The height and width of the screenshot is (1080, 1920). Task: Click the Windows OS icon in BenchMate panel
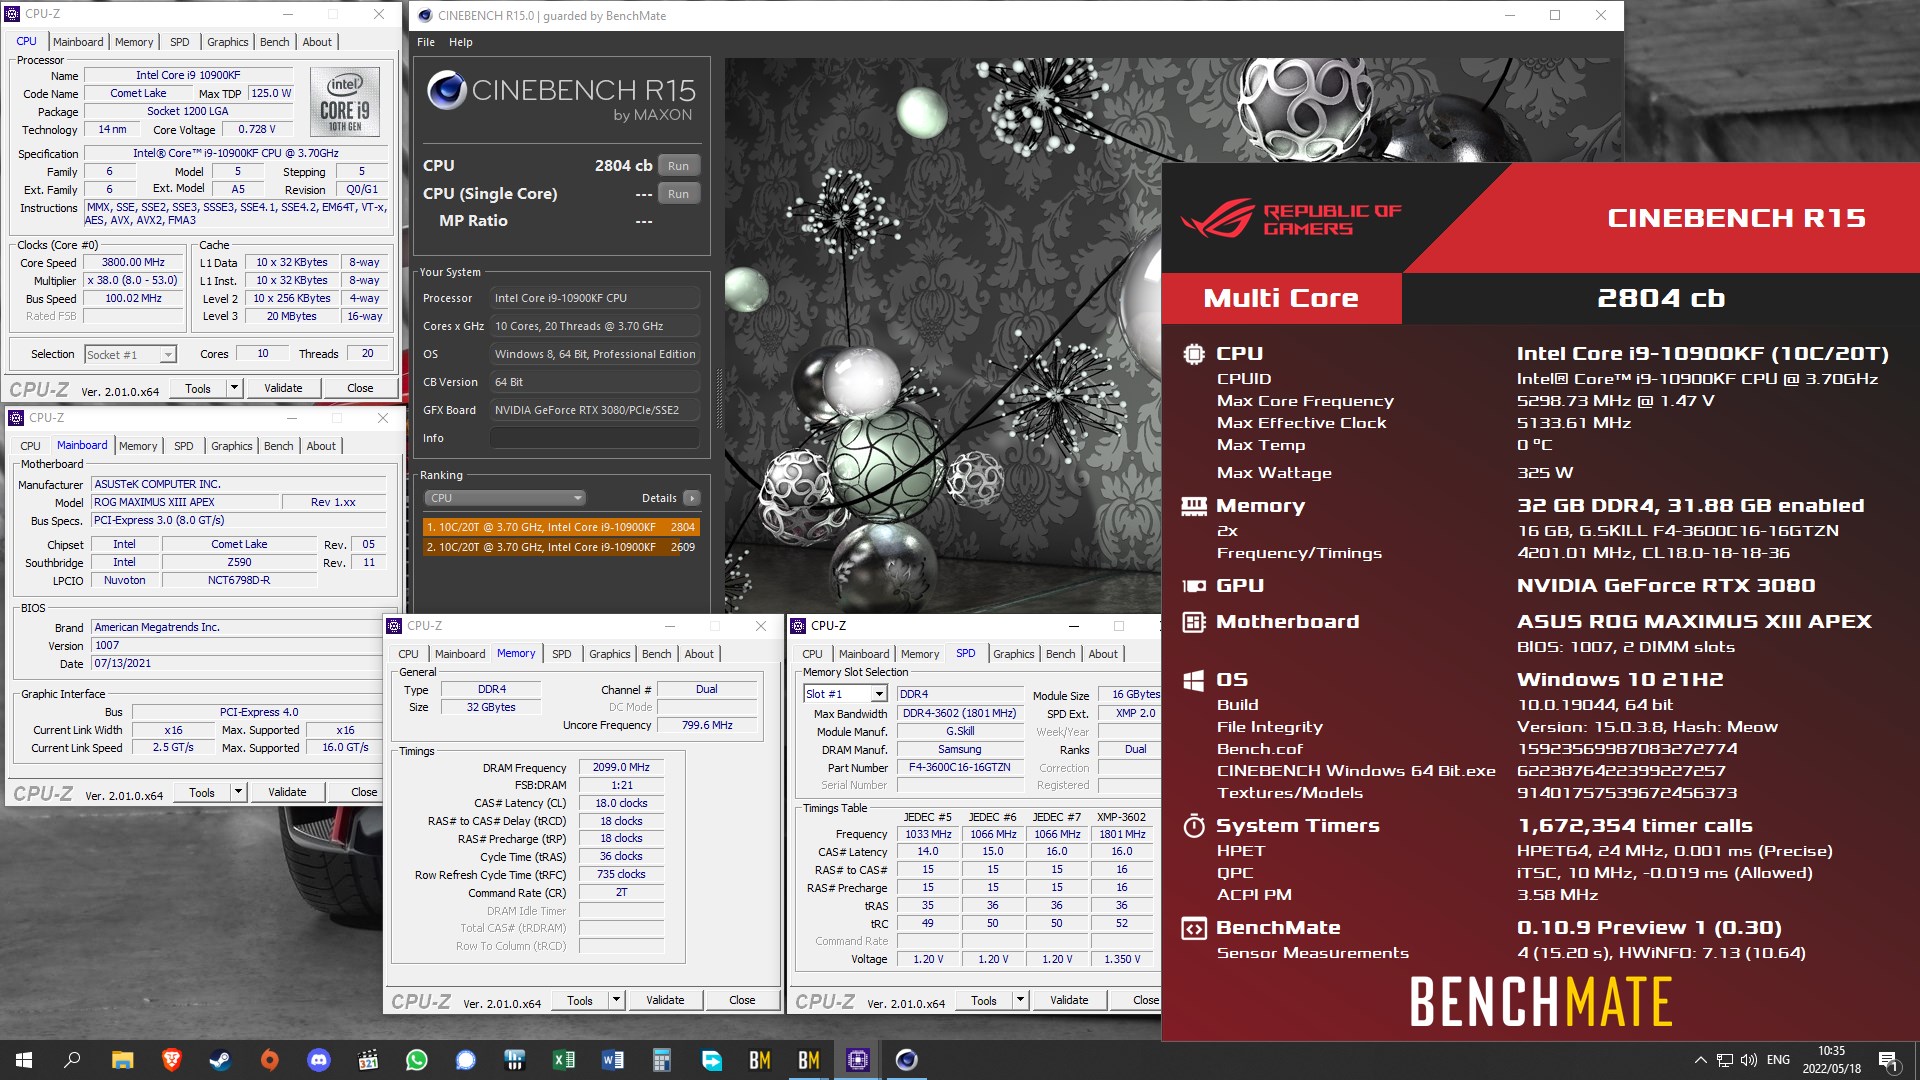point(1193,680)
